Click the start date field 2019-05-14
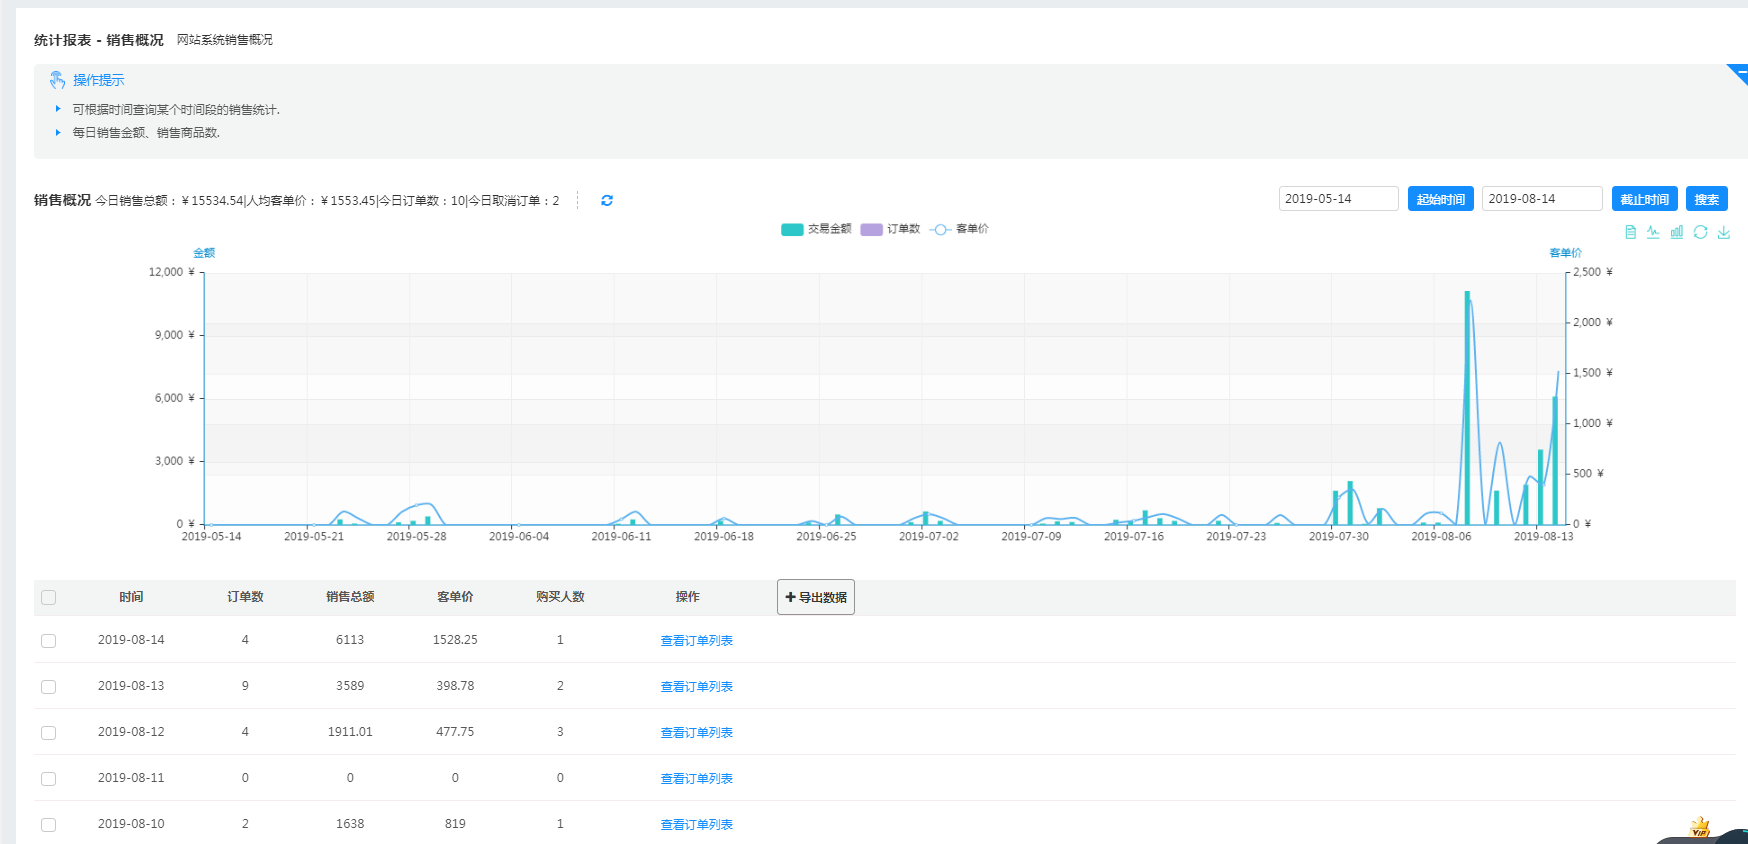 pyautogui.click(x=1338, y=199)
